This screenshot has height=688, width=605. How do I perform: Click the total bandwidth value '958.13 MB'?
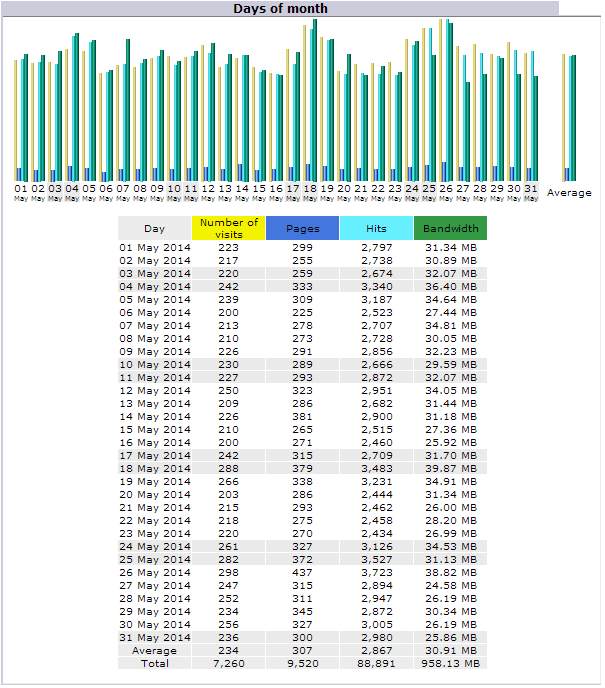coord(450,663)
